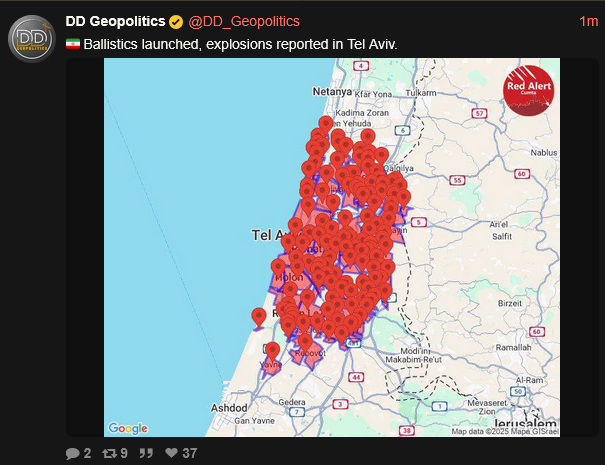Click the route 4 shield near Netanya
605x465 pixels.
coord(361,66)
